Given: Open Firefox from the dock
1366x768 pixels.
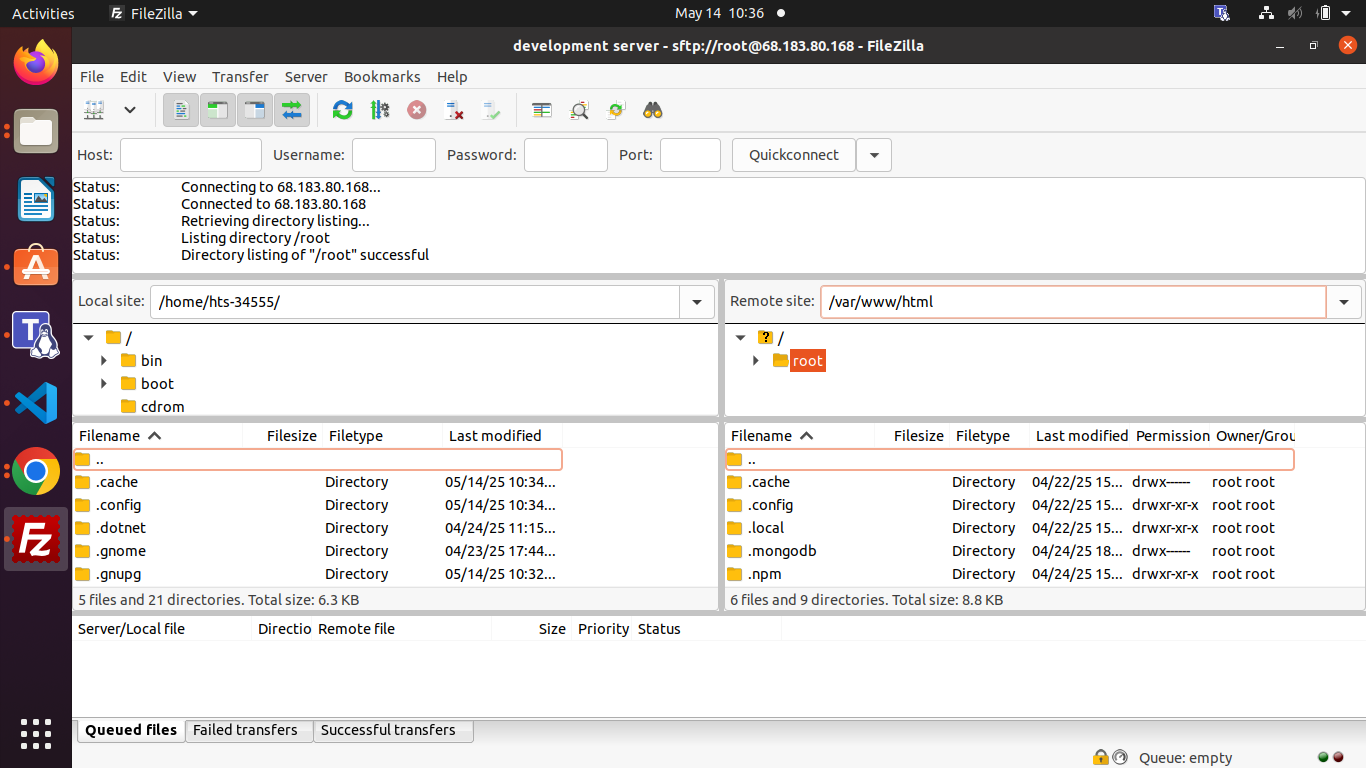Looking at the screenshot, I should tap(36, 62).
